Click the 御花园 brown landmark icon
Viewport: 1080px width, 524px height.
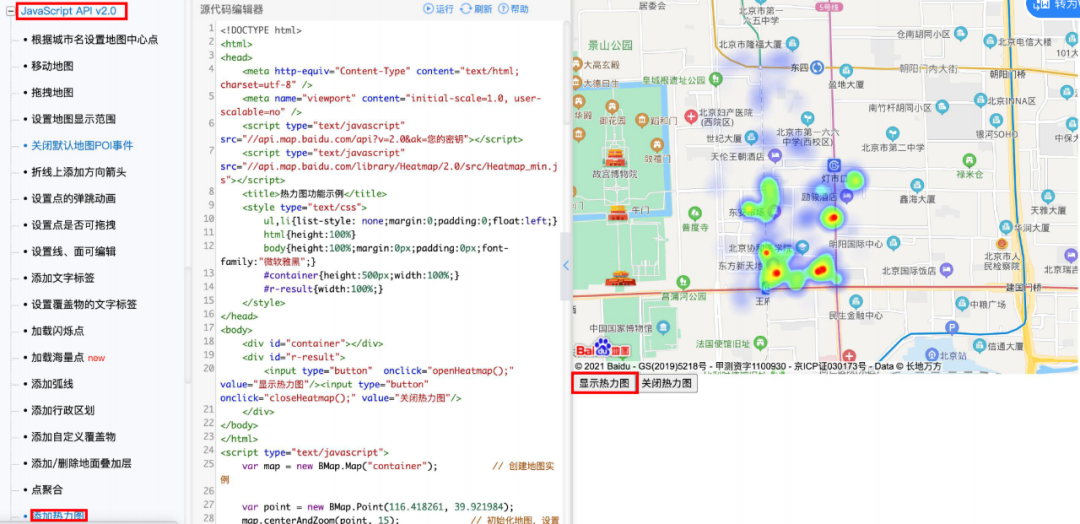pyautogui.click(x=611, y=107)
